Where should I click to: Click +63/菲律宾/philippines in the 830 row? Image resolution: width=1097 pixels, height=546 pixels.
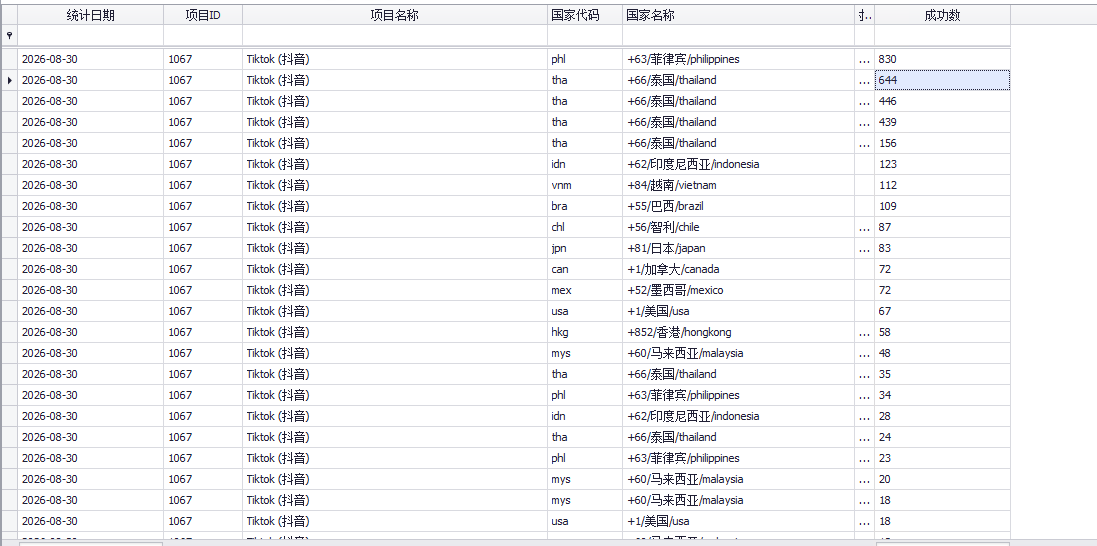(x=739, y=60)
